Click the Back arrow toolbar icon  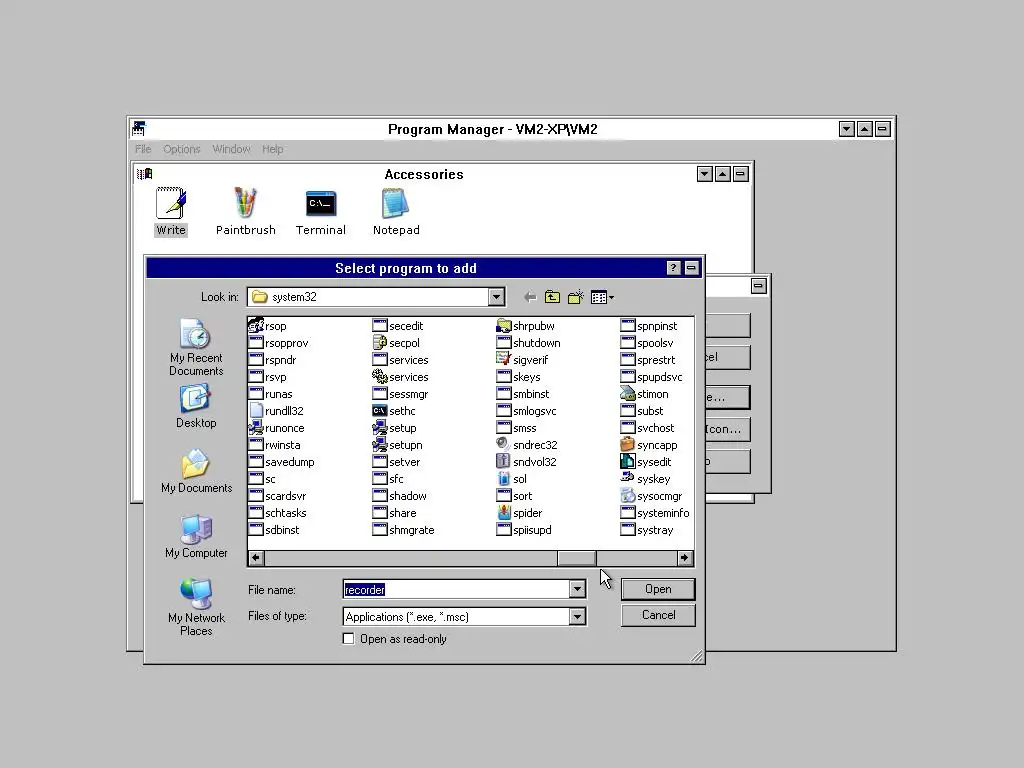530,297
